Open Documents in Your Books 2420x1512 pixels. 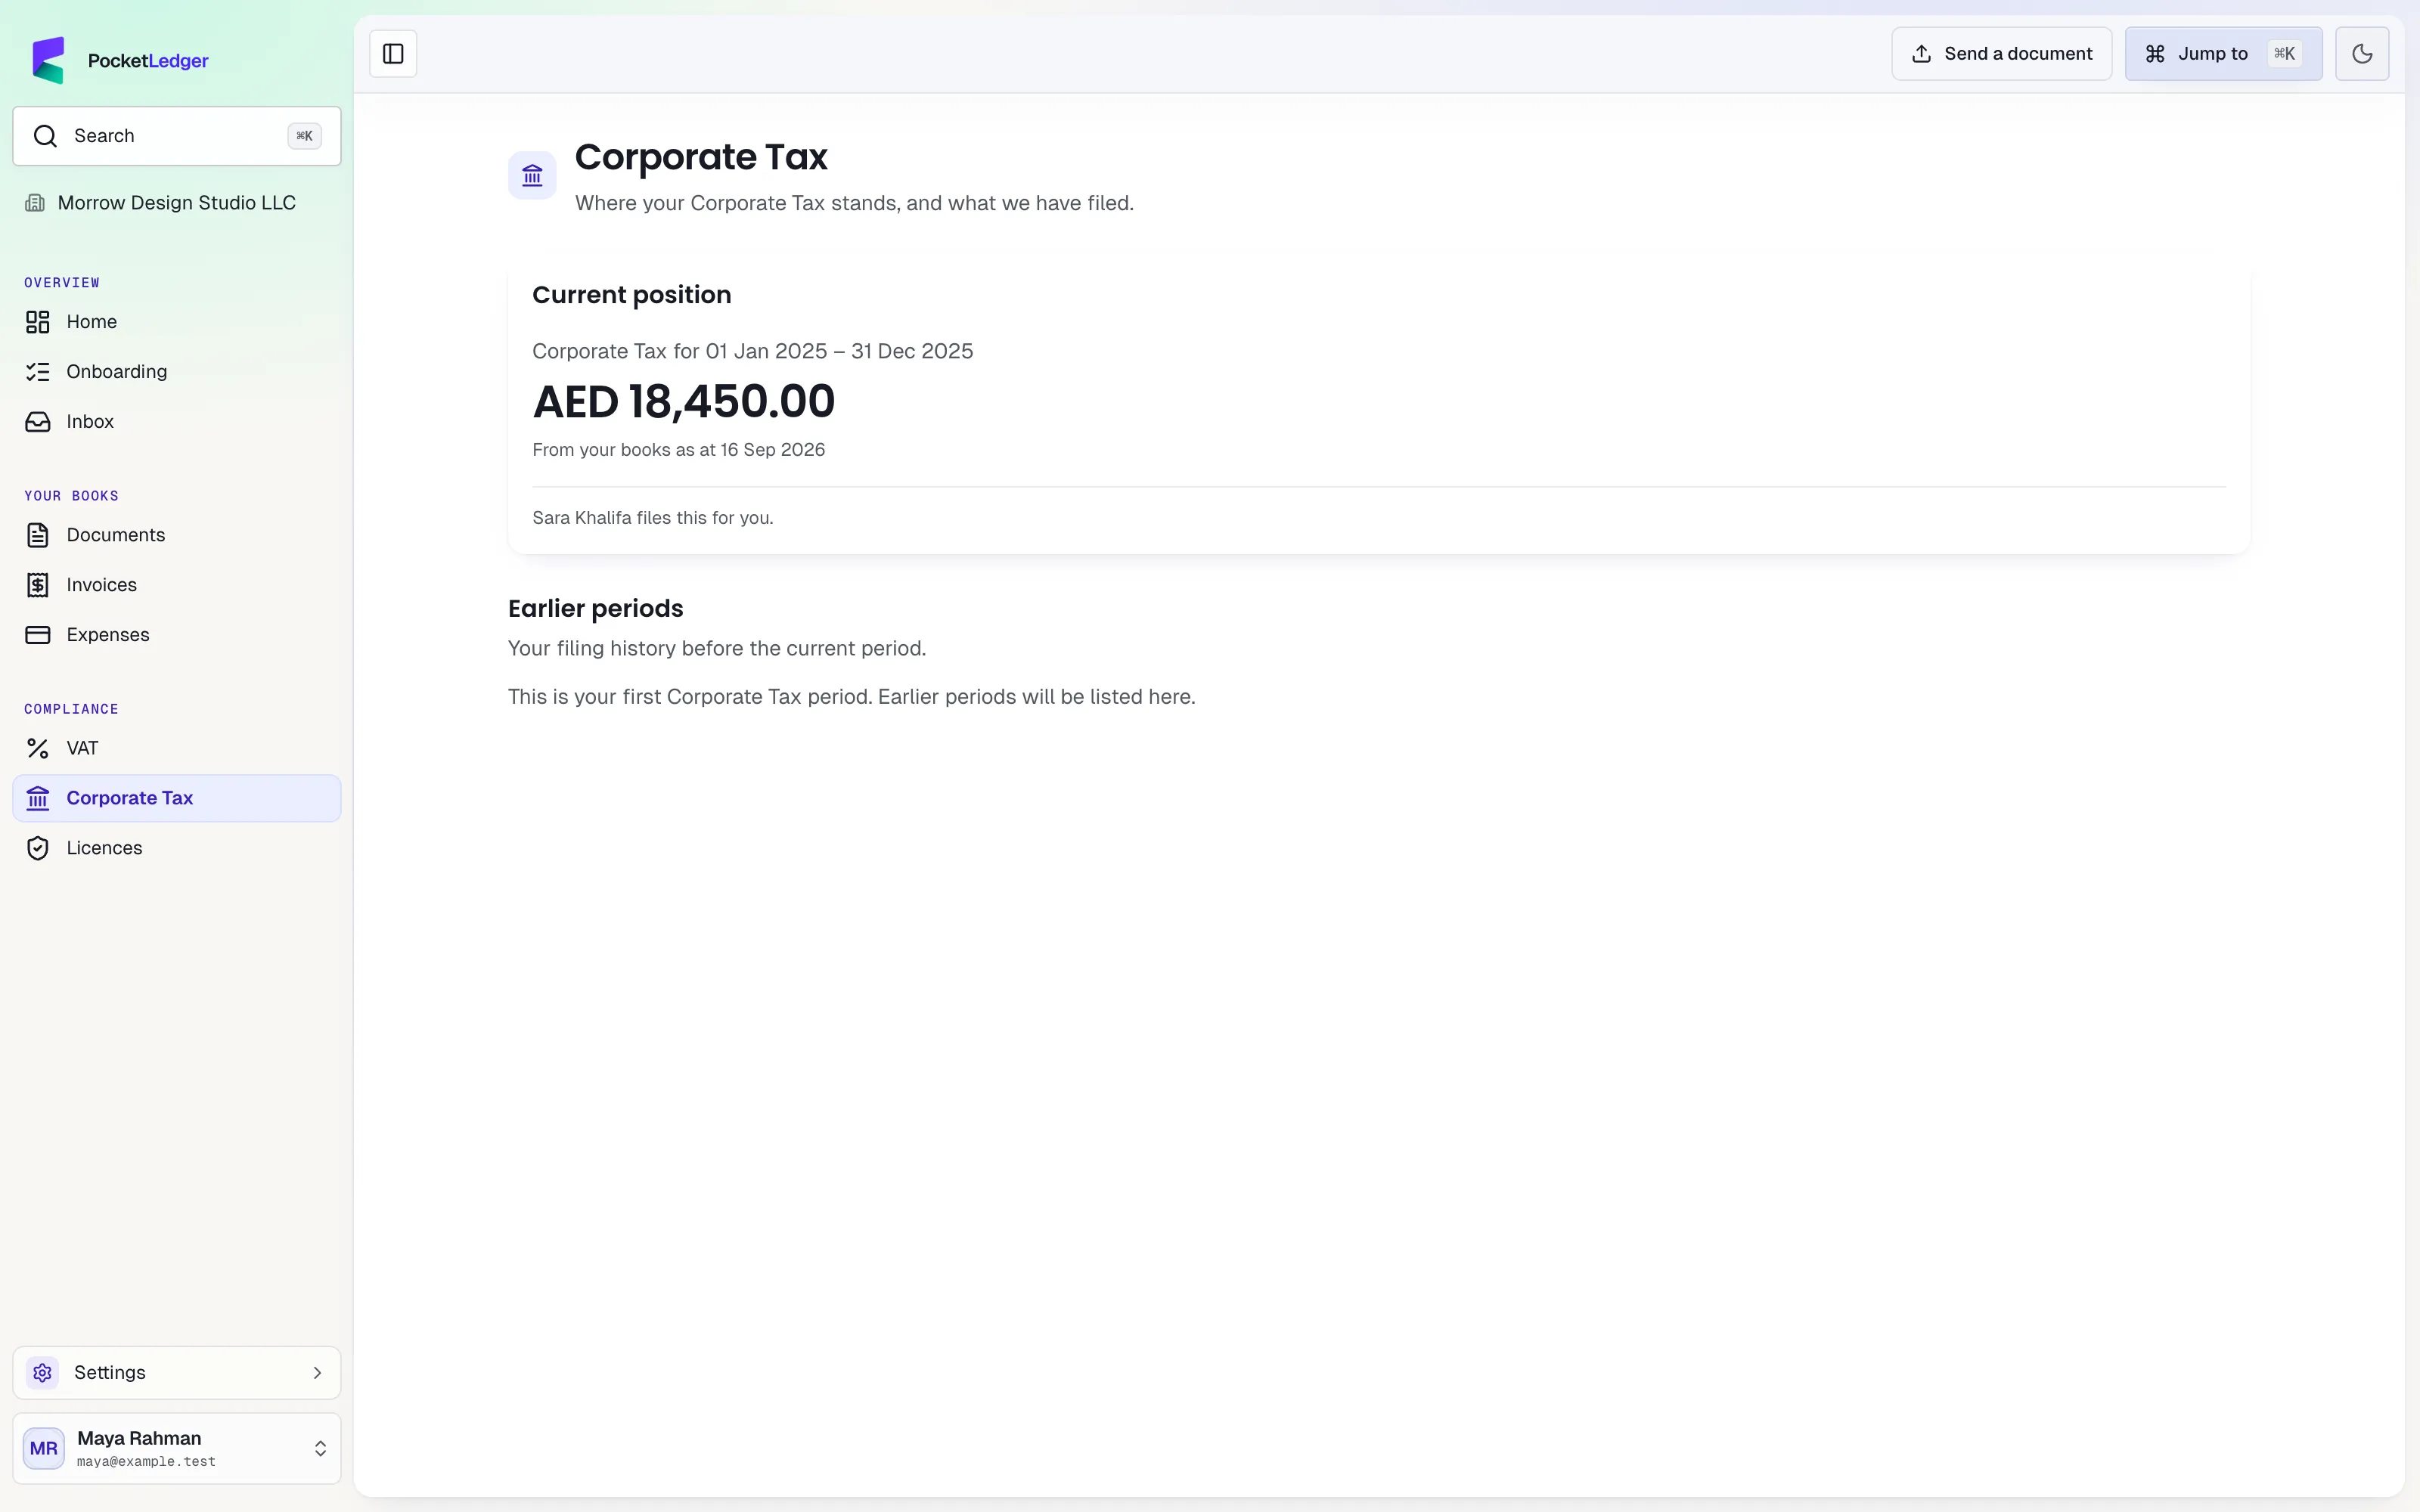(177, 535)
